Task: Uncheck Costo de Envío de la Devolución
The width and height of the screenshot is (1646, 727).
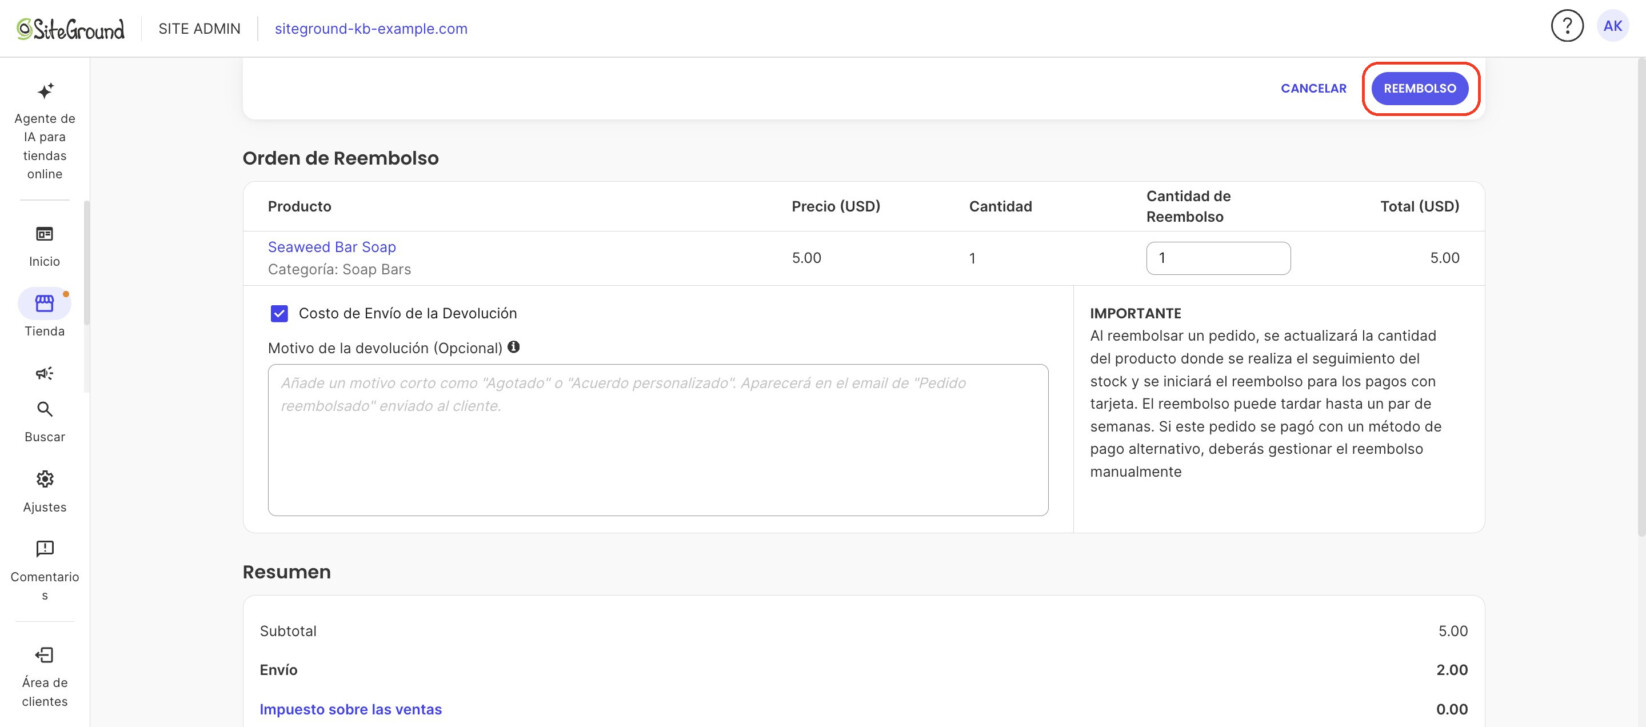Action: pos(279,313)
